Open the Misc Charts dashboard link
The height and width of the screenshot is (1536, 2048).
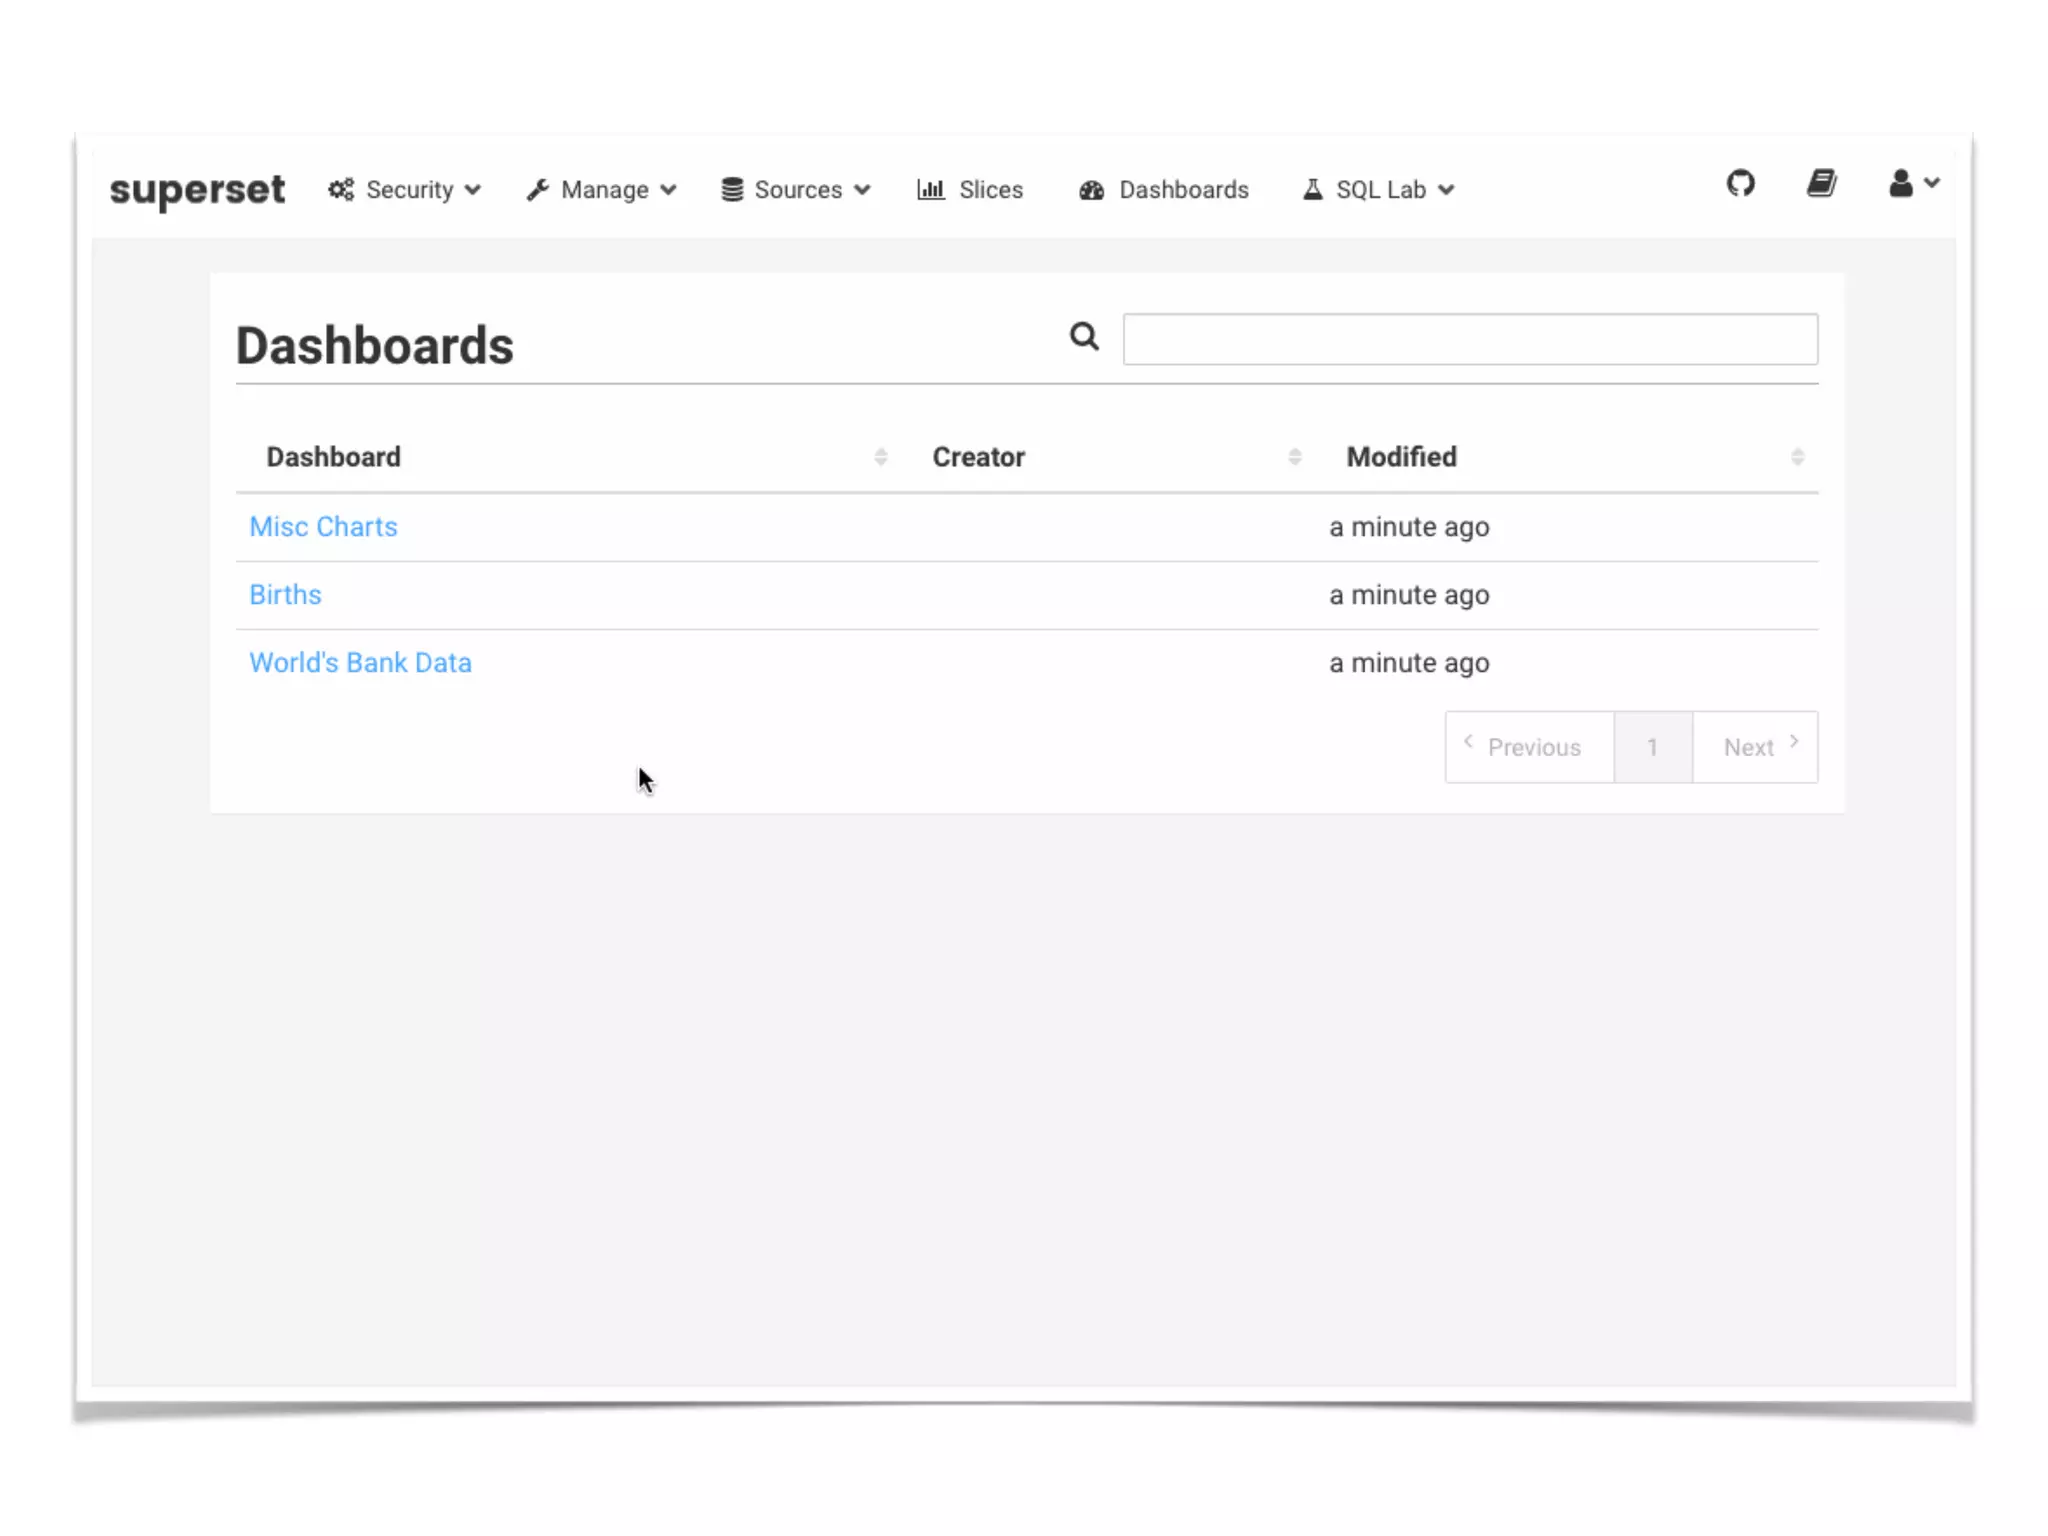click(x=323, y=527)
